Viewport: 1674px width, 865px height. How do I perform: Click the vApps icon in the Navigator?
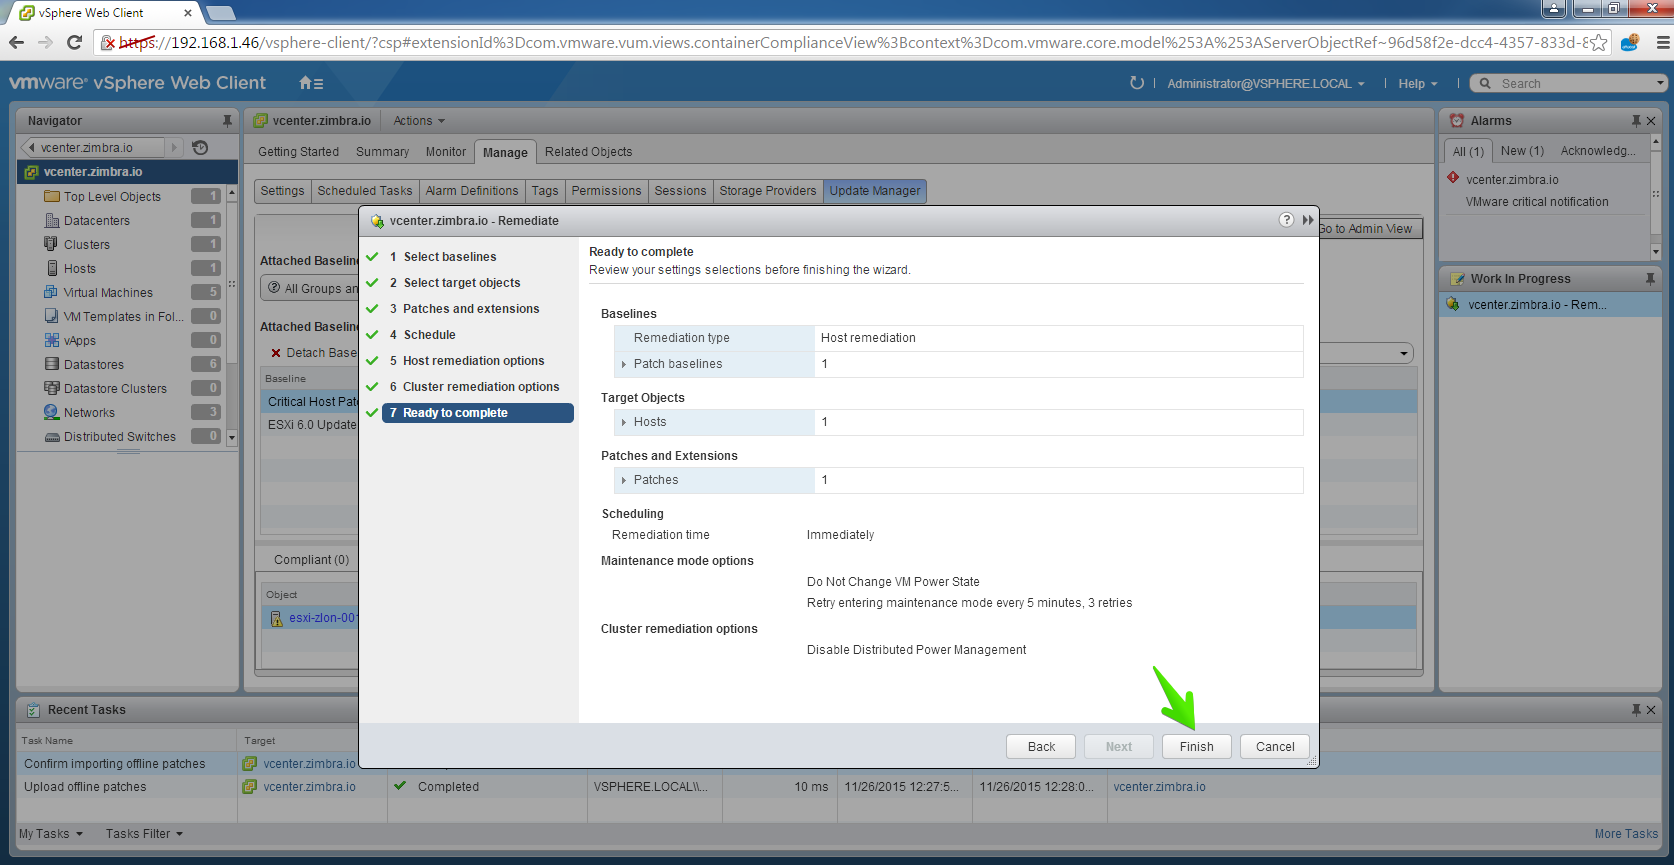pos(52,340)
